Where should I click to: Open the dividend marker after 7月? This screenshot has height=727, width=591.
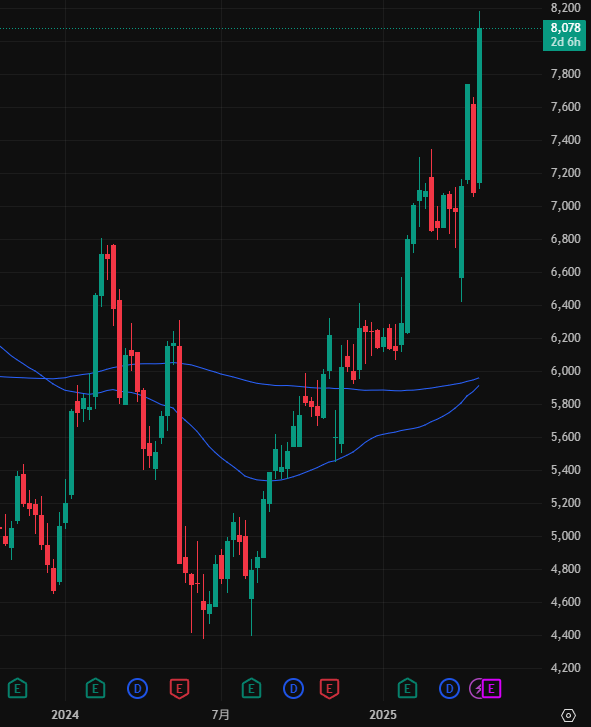tap(293, 689)
